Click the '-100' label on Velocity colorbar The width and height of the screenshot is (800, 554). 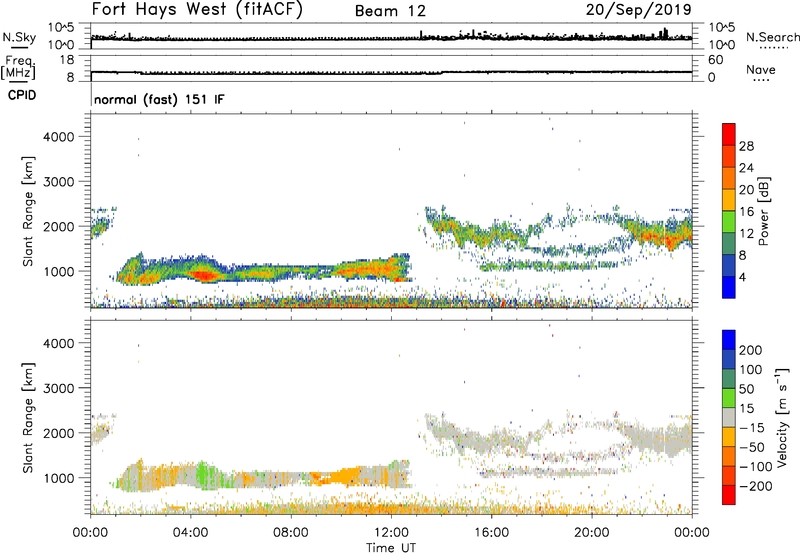756,467
